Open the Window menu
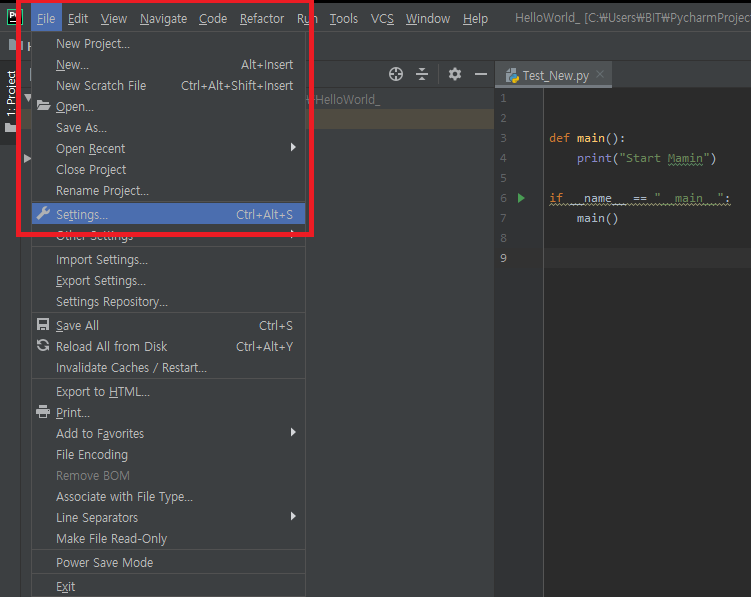 [x=428, y=19]
